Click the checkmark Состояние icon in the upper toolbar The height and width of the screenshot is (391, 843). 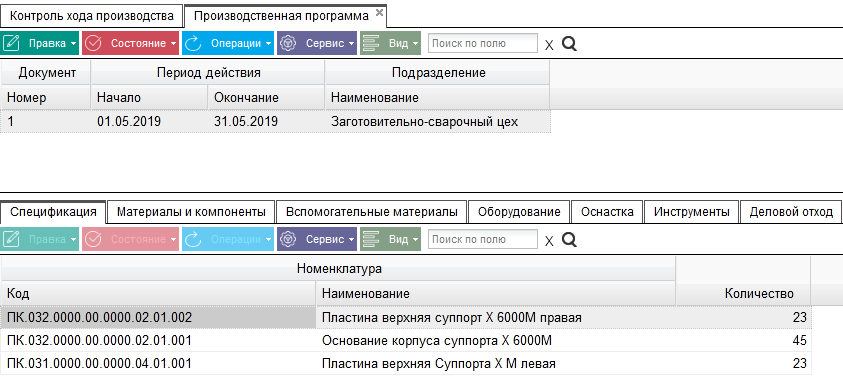(x=93, y=44)
